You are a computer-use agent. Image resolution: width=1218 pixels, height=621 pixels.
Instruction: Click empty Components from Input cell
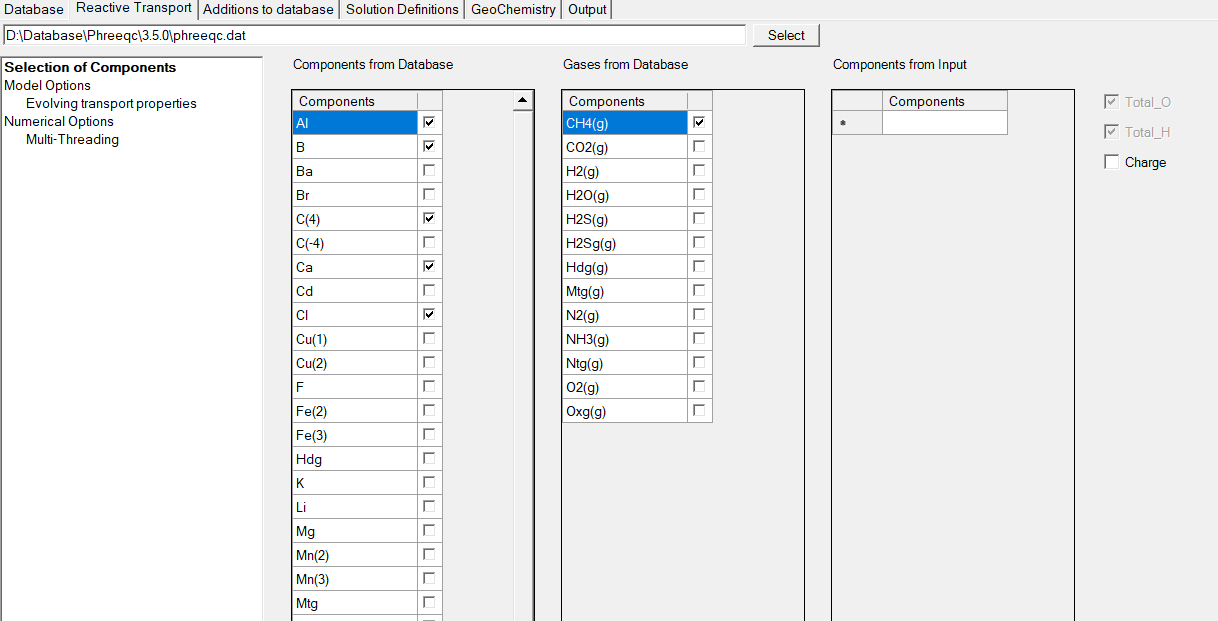(944, 123)
